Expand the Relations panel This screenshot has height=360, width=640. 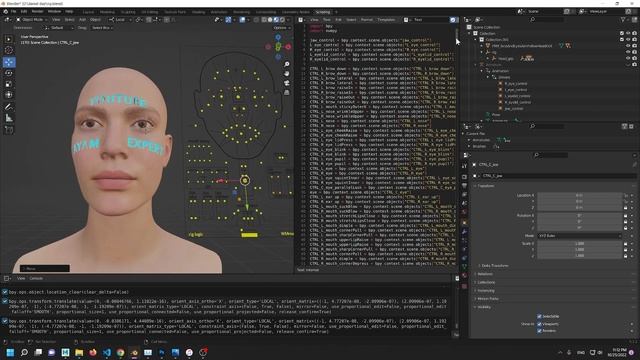coord(484,274)
